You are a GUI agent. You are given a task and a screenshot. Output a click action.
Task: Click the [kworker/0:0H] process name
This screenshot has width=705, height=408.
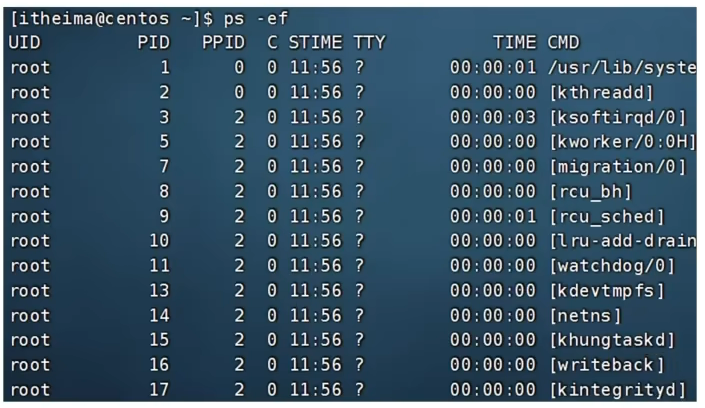point(622,142)
